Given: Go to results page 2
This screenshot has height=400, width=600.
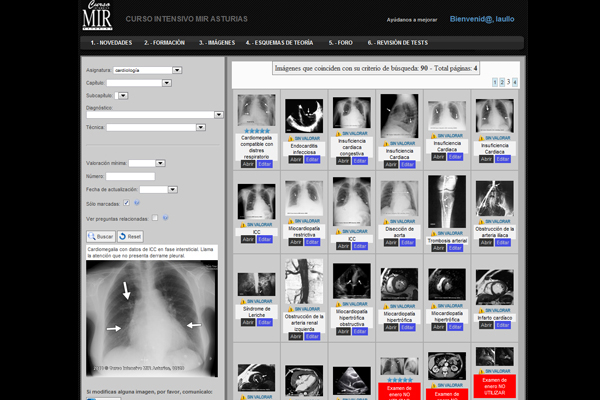Looking at the screenshot, I should click(x=502, y=82).
